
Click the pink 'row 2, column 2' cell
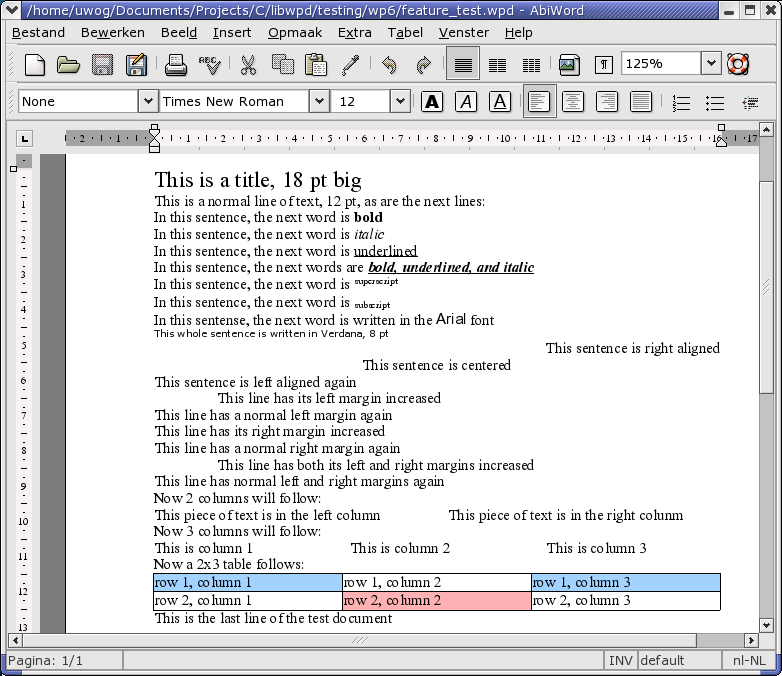click(436, 600)
